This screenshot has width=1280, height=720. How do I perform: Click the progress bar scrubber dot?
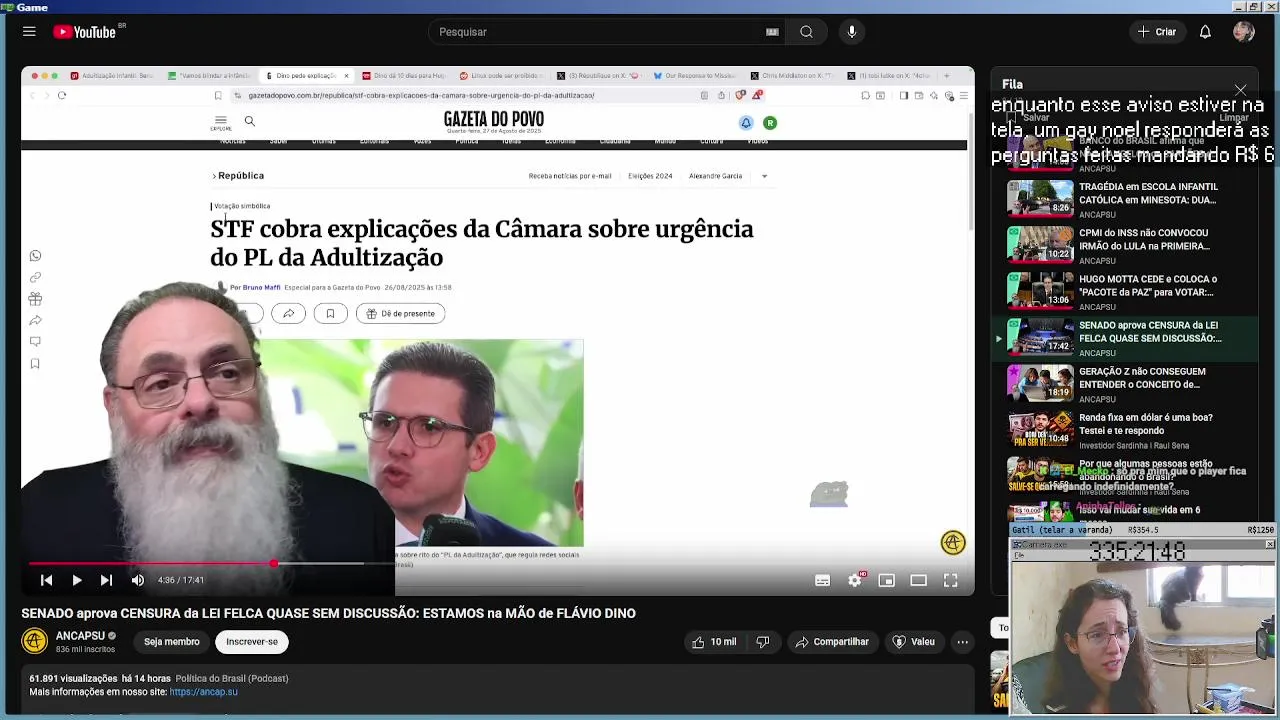pyautogui.click(x=273, y=564)
